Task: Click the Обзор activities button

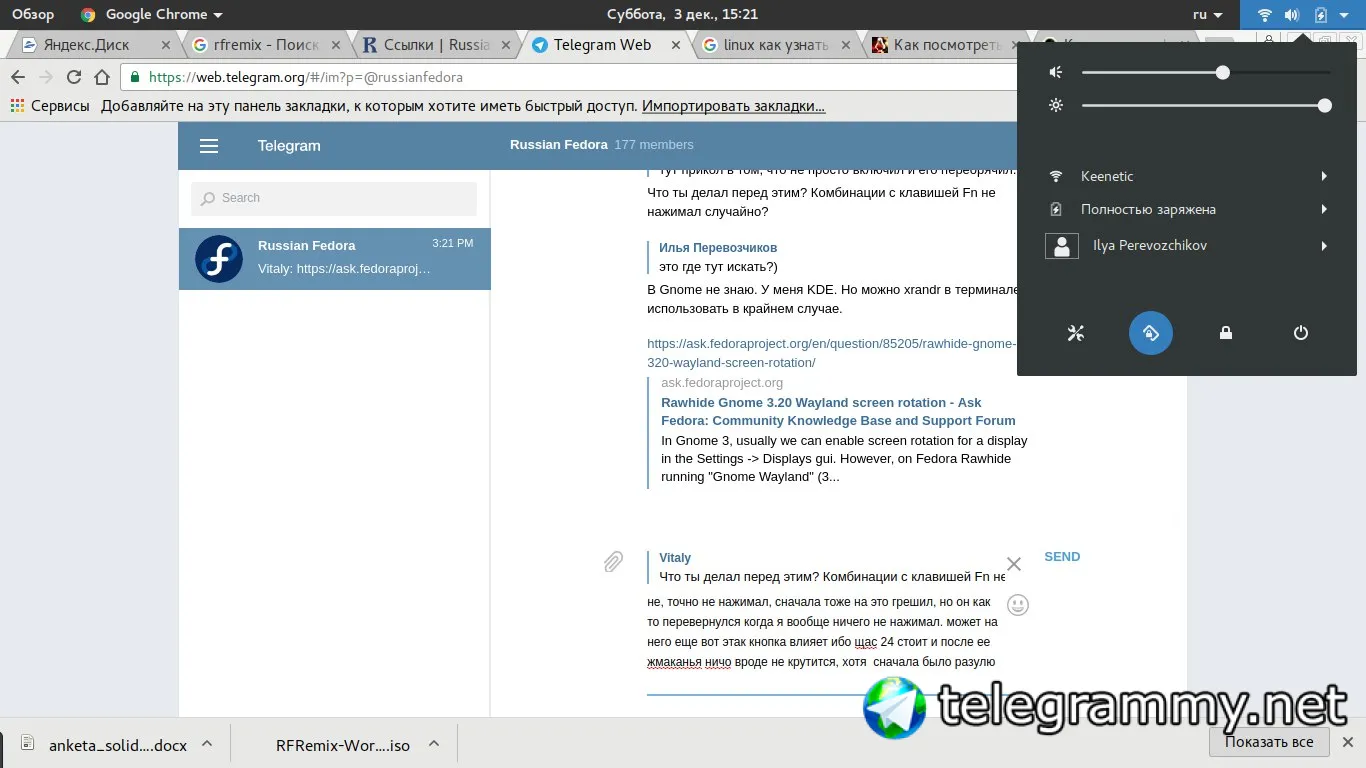Action: (33, 15)
